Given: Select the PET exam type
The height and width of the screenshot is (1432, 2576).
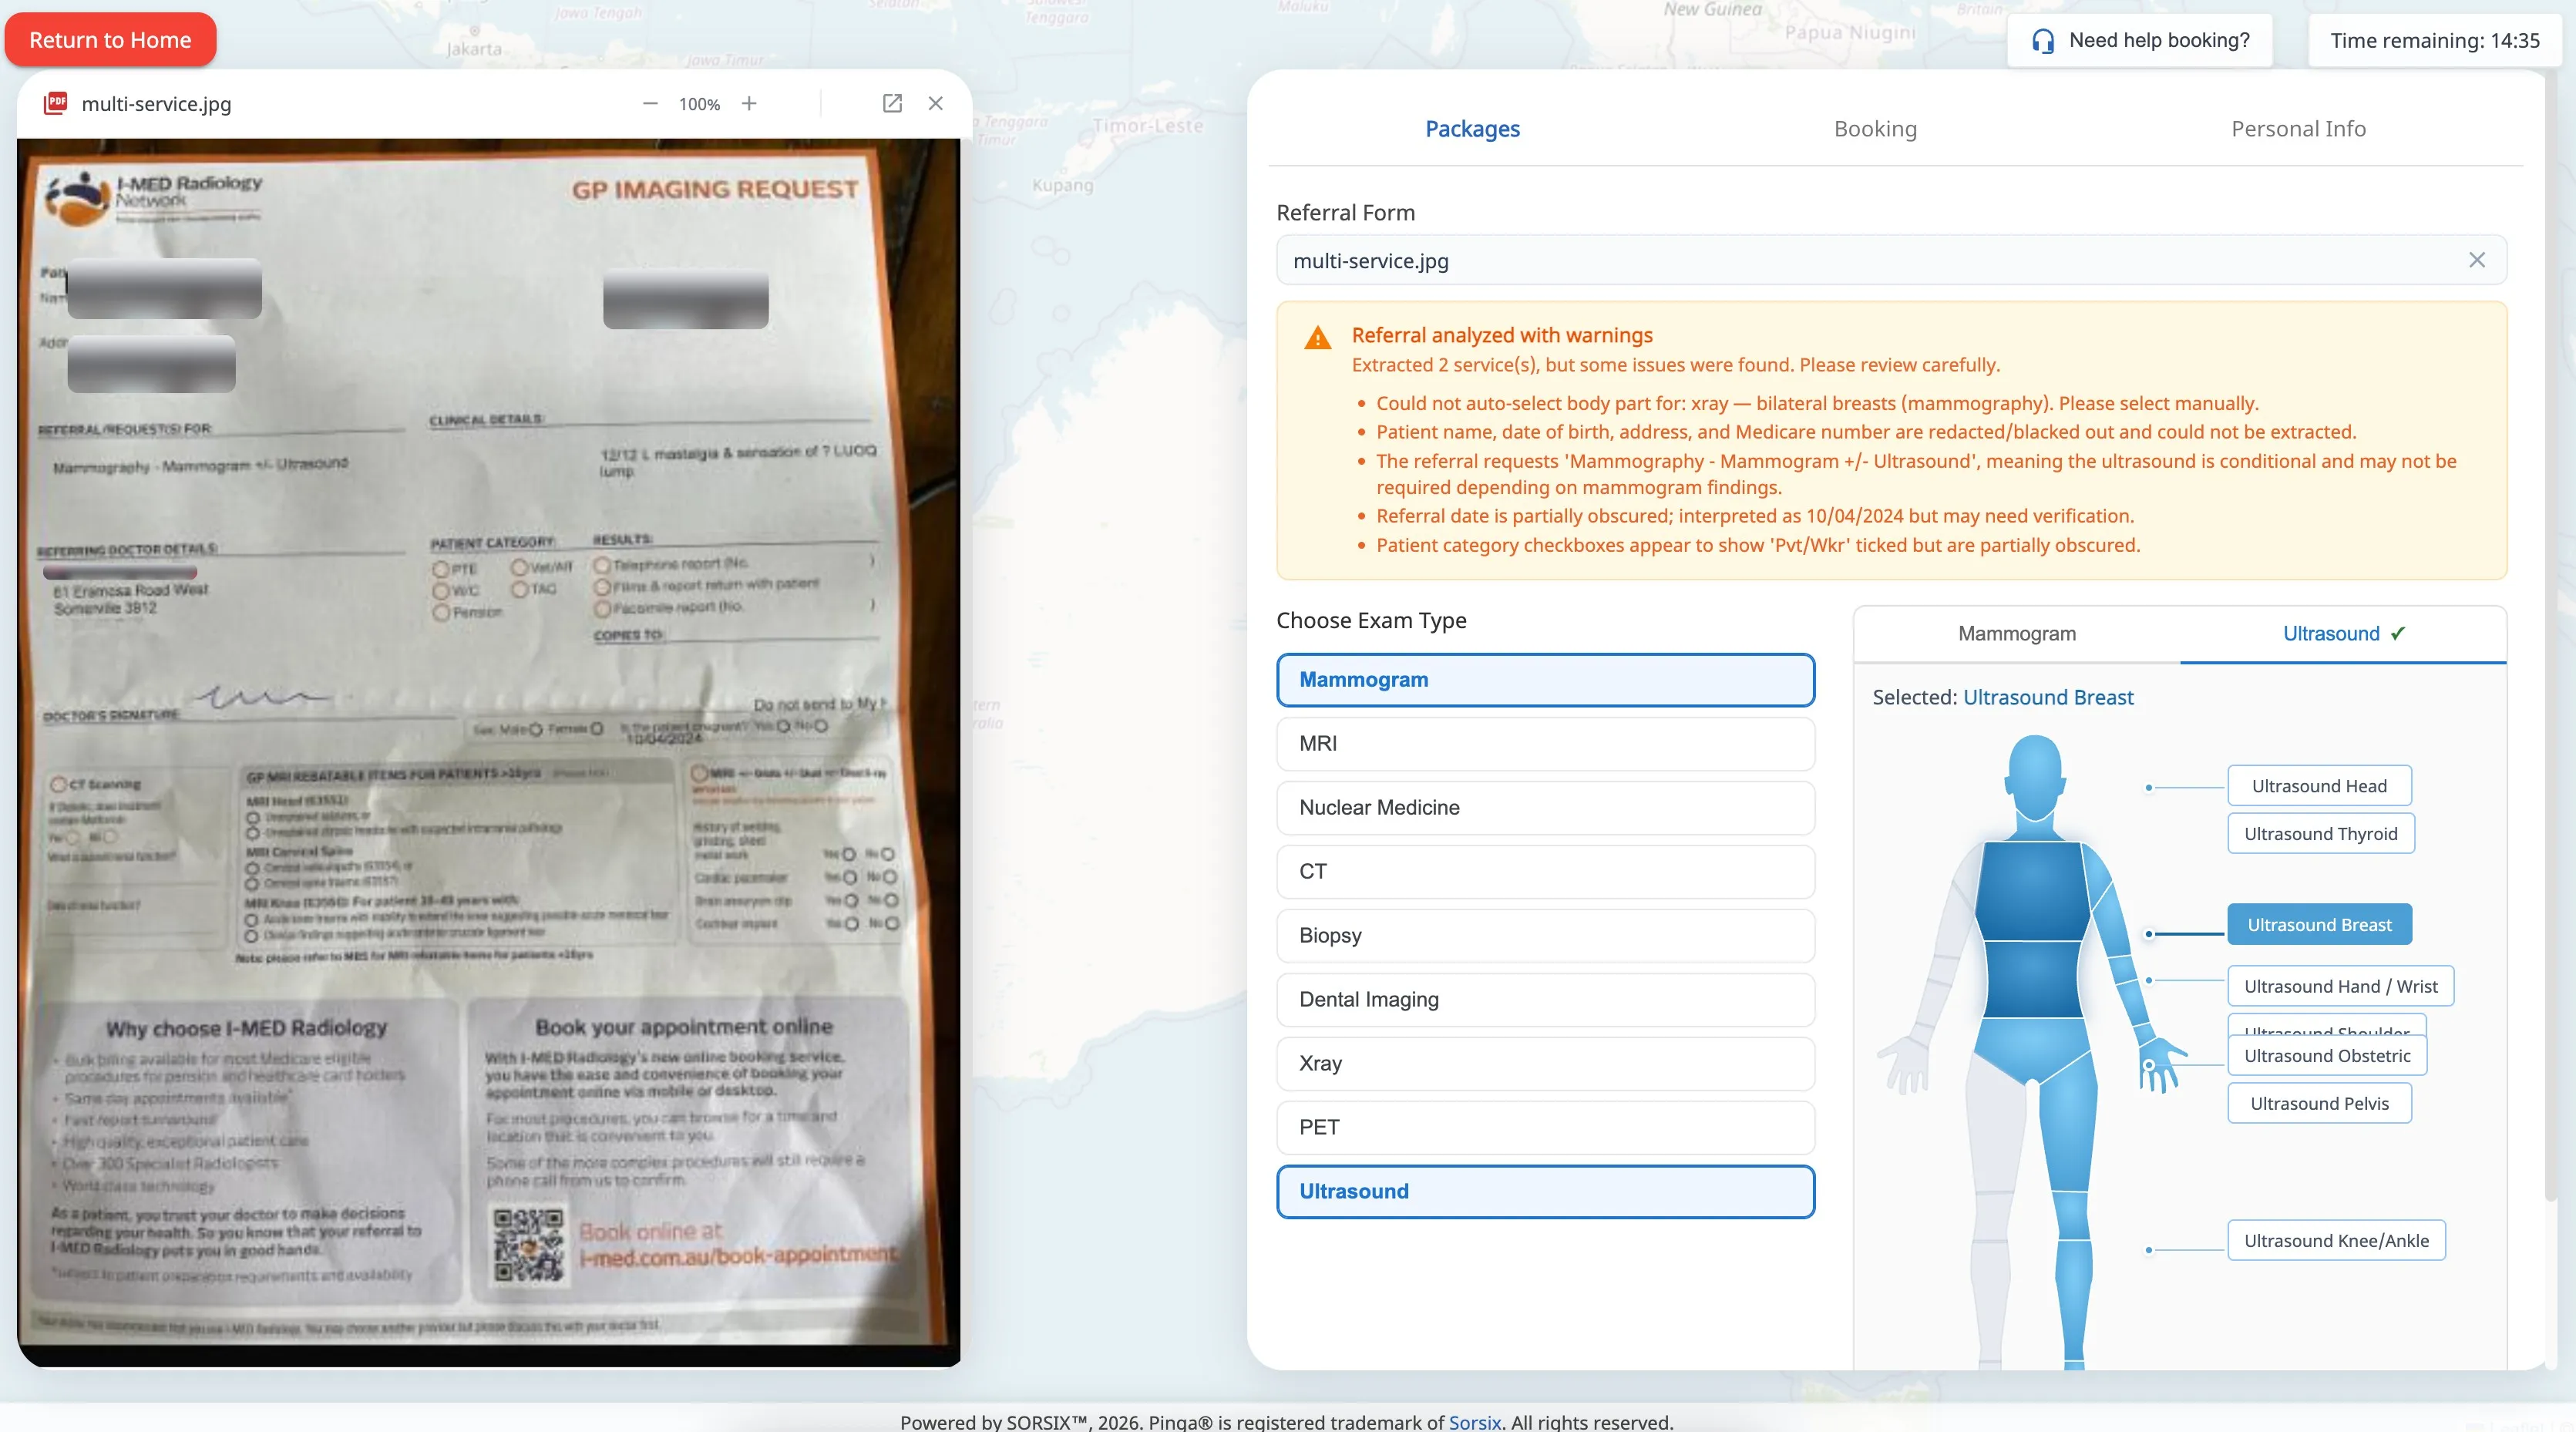Looking at the screenshot, I should click(1545, 1128).
